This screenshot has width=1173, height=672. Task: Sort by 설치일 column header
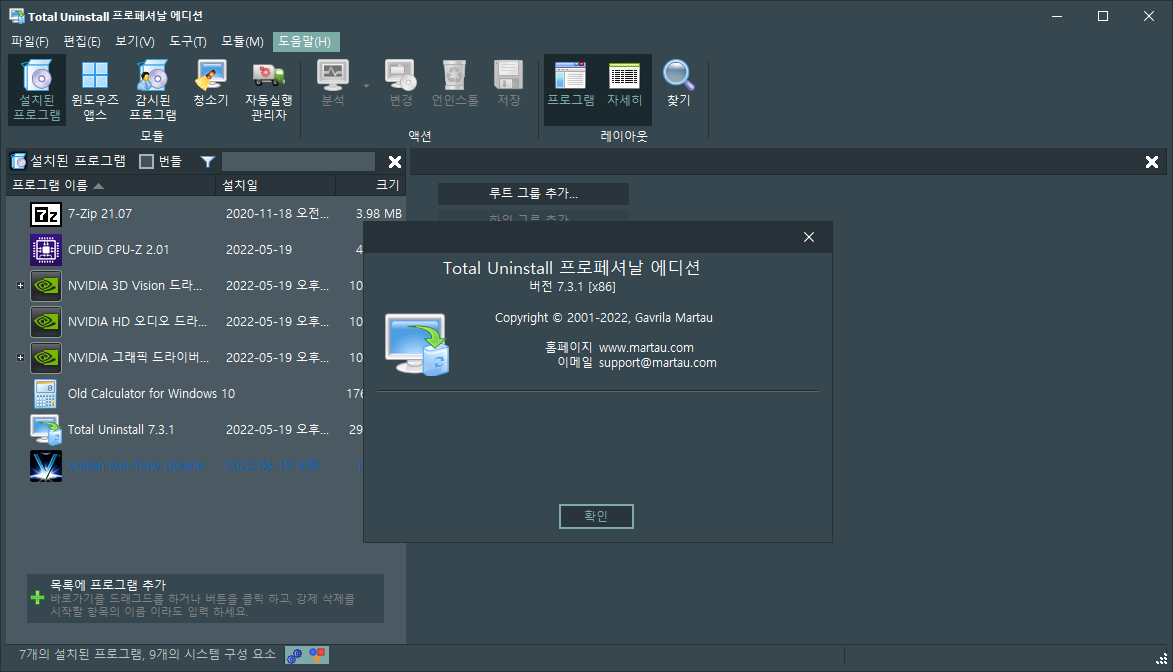pyautogui.click(x=275, y=185)
